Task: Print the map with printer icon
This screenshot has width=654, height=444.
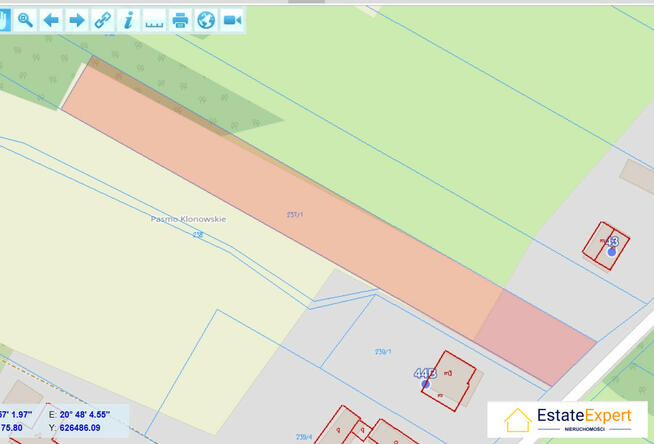Action: coord(180,20)
